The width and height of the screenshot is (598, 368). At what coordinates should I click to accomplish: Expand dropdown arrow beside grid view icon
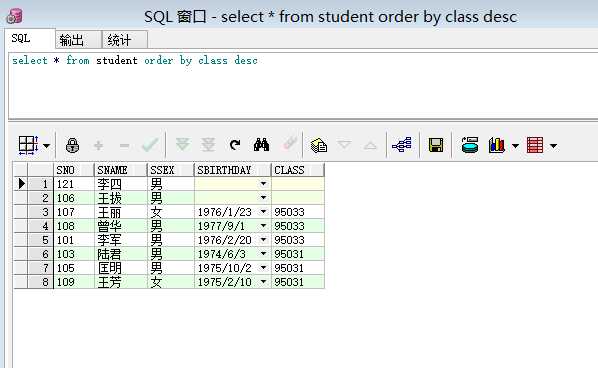point(47,146)
